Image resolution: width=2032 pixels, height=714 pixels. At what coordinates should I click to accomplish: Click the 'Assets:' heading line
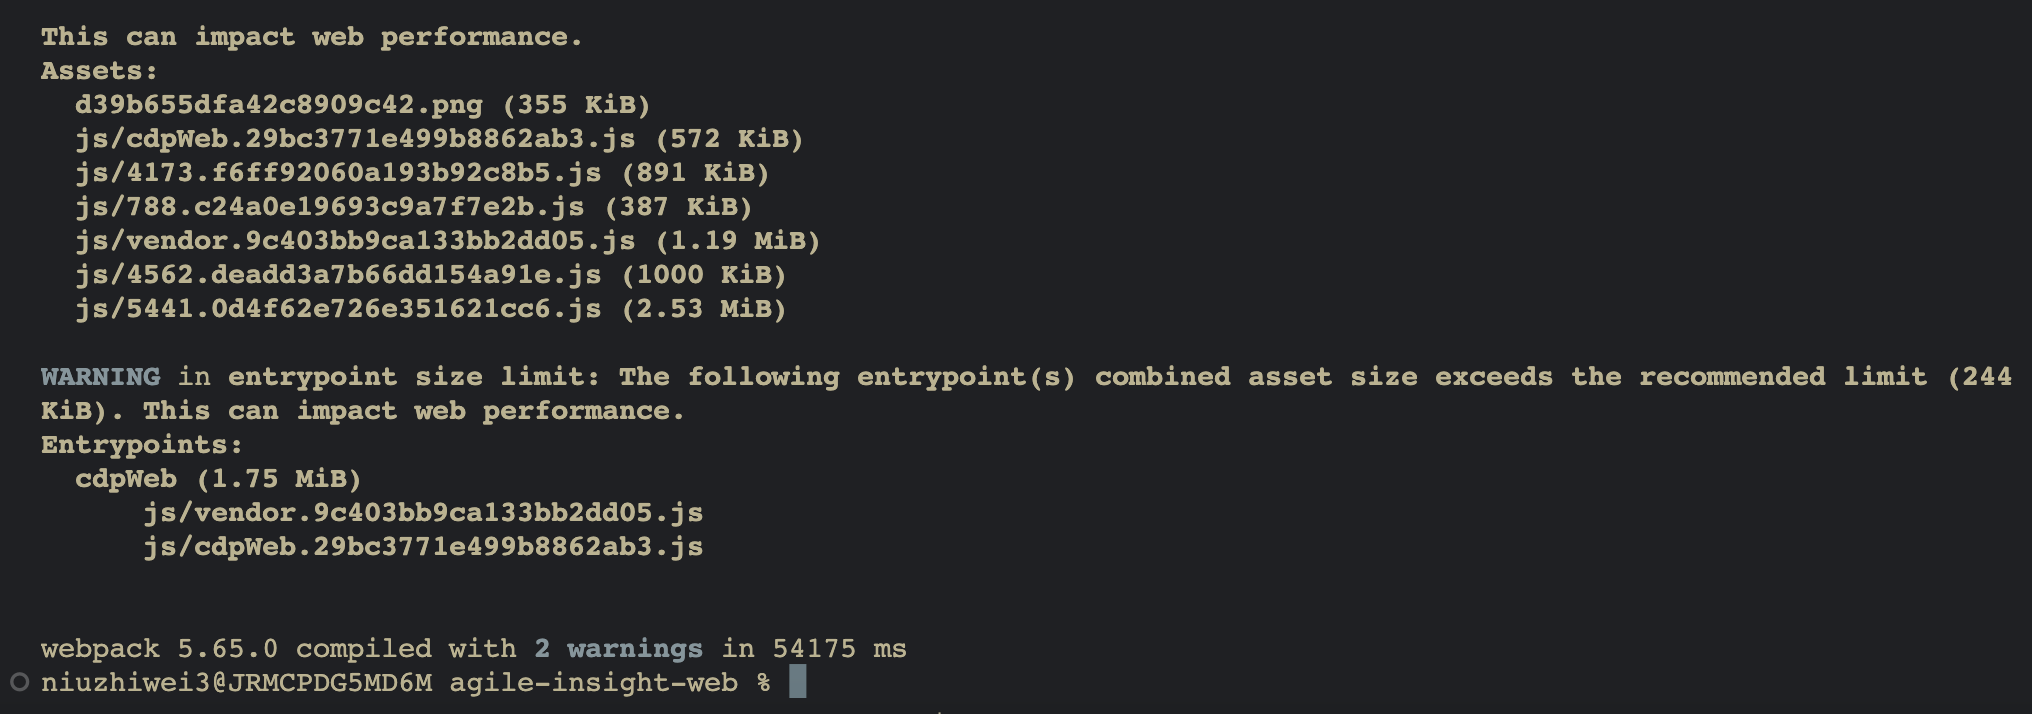[99, 71]
